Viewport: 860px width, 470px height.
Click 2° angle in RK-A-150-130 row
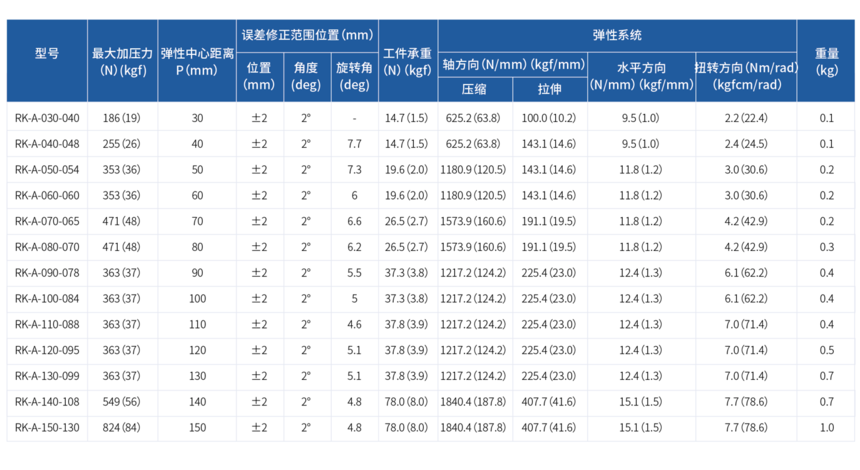(306, 427)
